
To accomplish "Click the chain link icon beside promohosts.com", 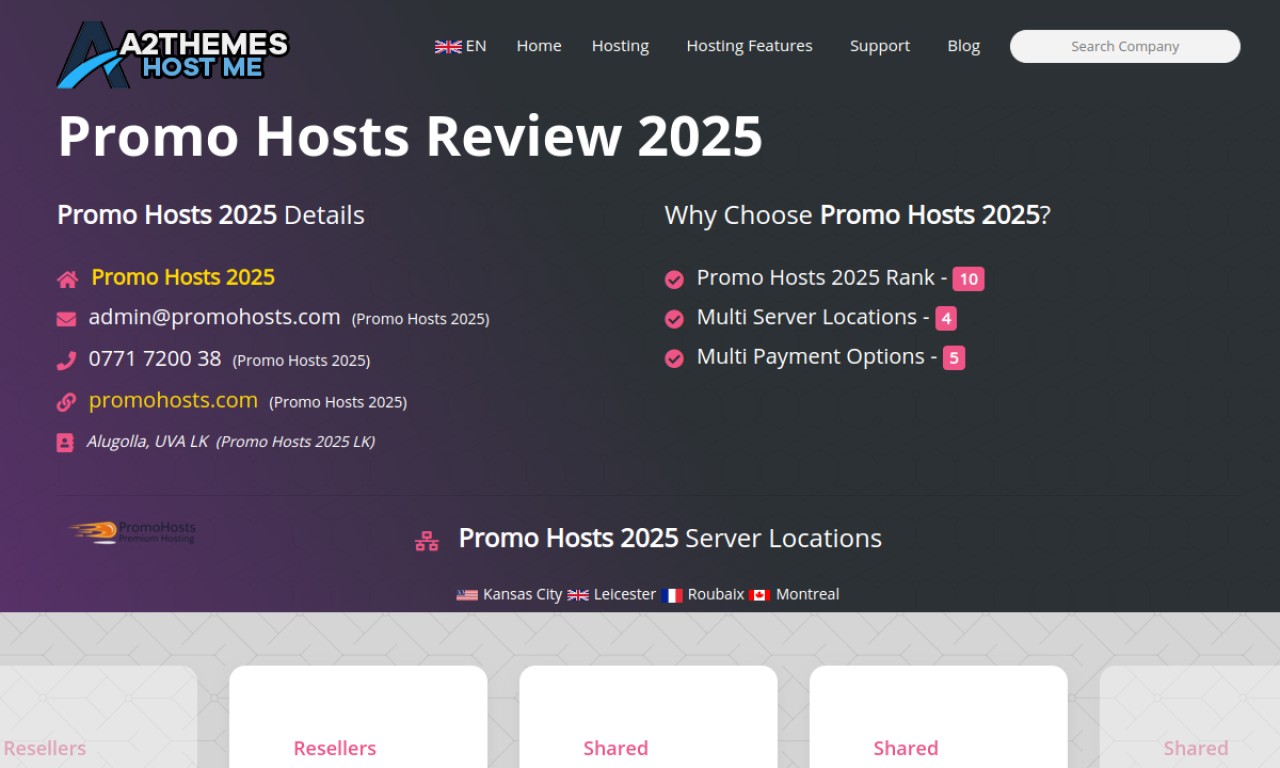I will [x=66, y=402].
